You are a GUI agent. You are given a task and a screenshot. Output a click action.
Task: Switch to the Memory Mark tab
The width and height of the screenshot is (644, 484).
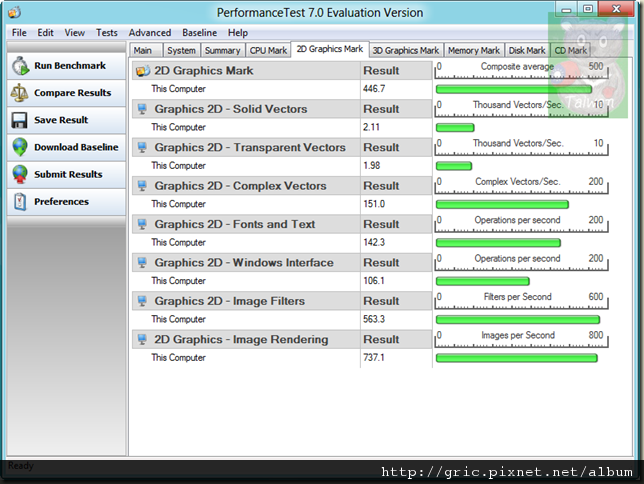tap(474, 51)
